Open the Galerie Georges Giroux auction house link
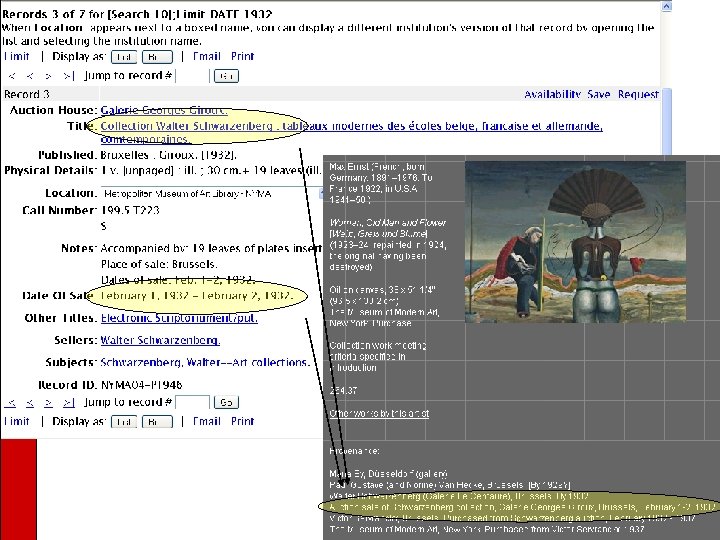The height and width of the screenshot is (540, 720). [x=163, y=110]
